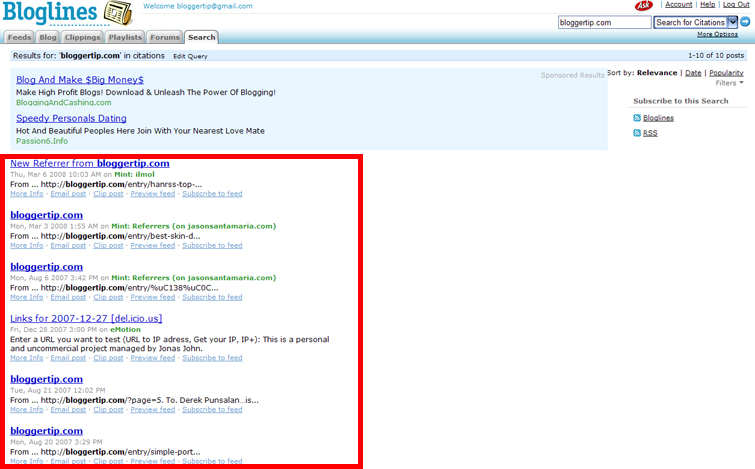Open 'Speedy Personals Dating' sponsored link
Viewport: 755px width, 469px height.
click(x=71, y=118)
